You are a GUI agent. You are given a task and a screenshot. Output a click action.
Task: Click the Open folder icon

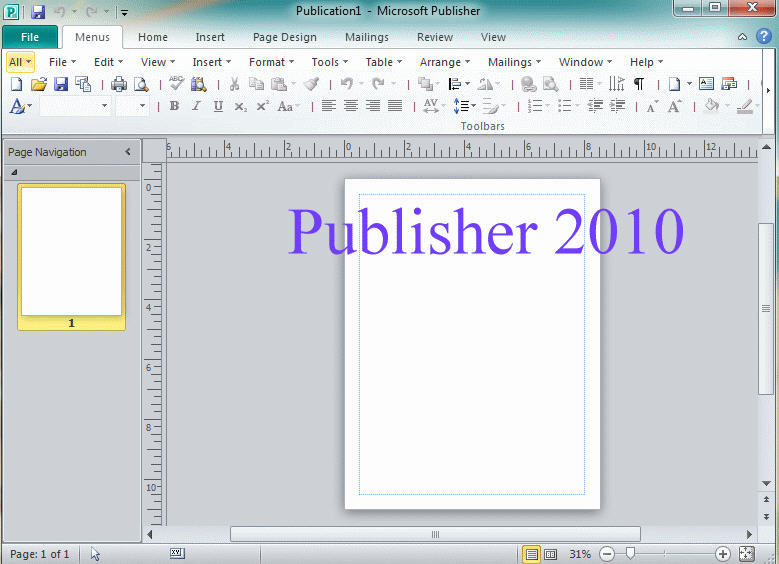[39, 84]
